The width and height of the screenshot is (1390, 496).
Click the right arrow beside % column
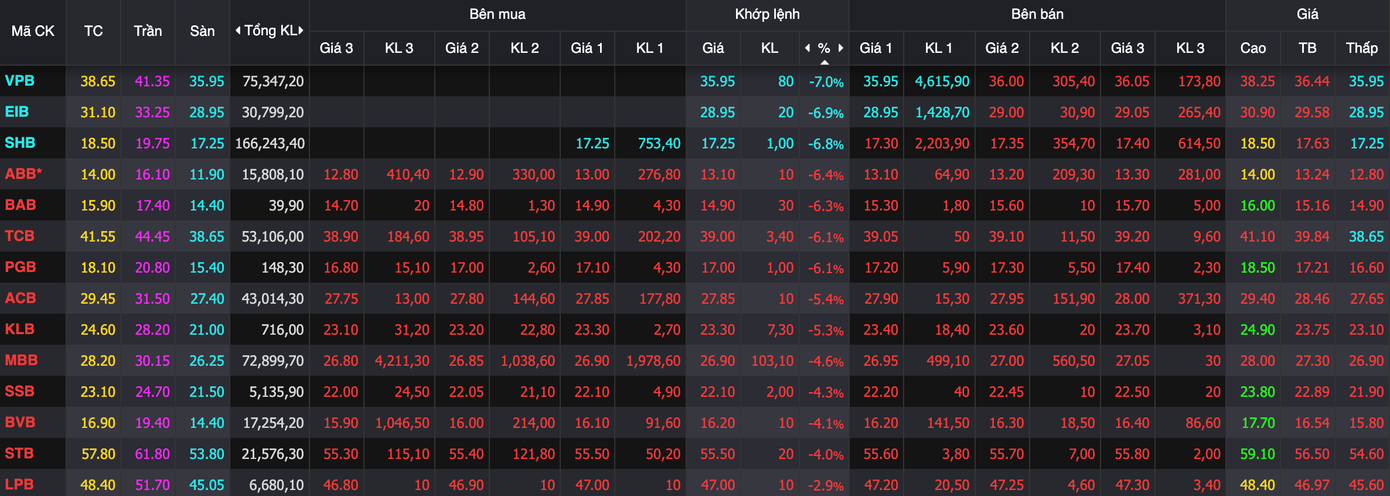click(841, 48)
